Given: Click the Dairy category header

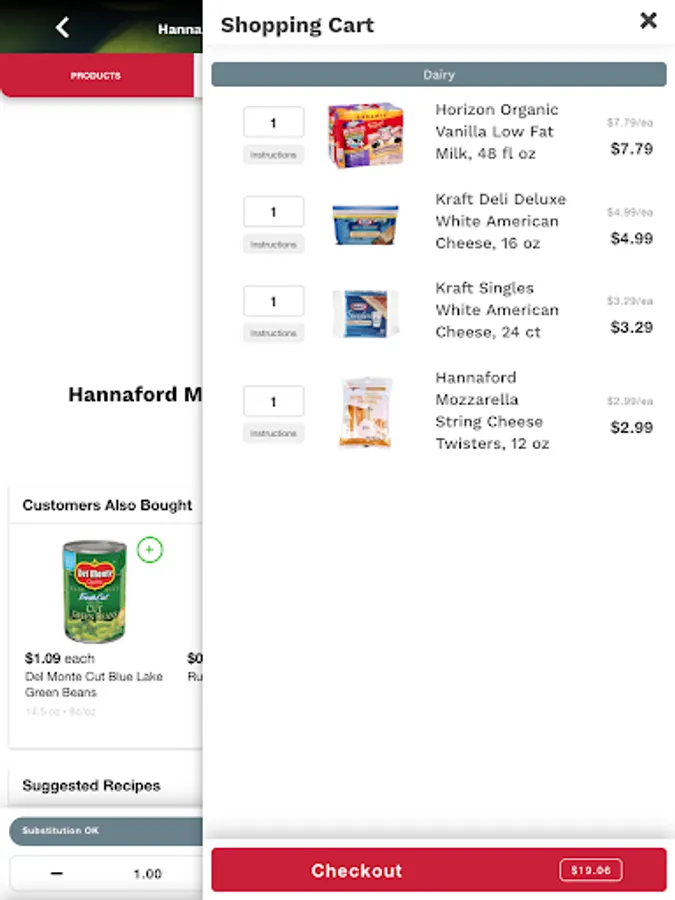Looking at the screenshot, I should (438, 75).
